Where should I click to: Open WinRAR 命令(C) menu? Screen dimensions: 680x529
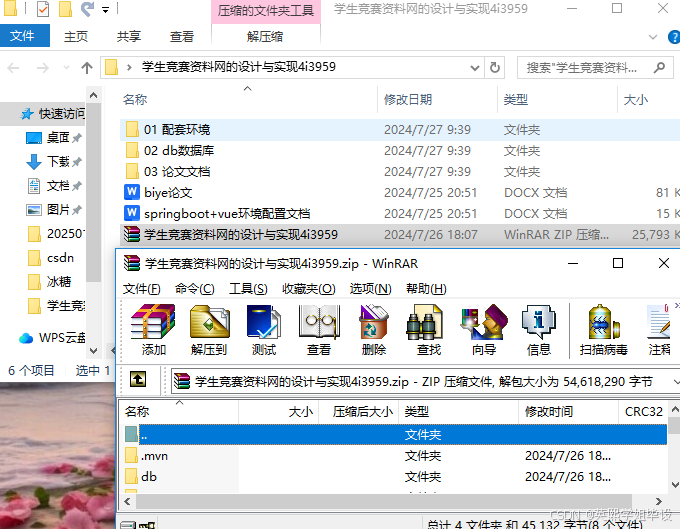(x=195, y=288)
